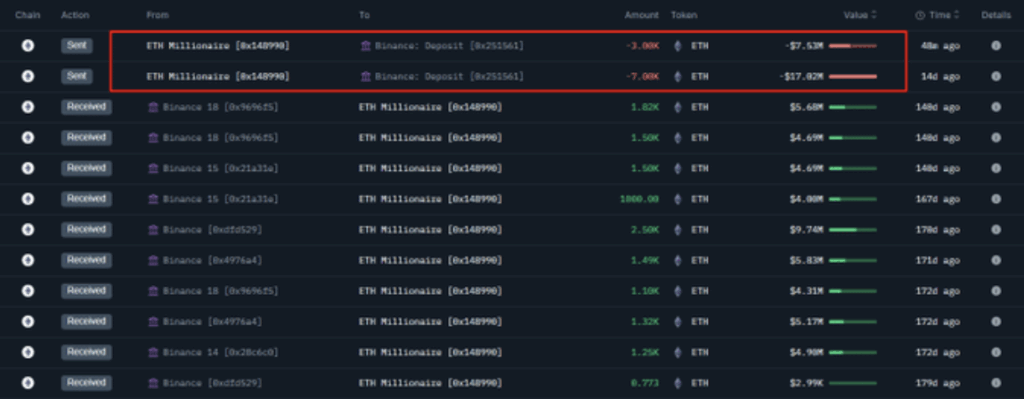The height and width of the screenshot is (399, 1024).
Task: Open ETH Millionaire sender in the 48m ago row
Action: pyautogui.click(x=218, y=46)
